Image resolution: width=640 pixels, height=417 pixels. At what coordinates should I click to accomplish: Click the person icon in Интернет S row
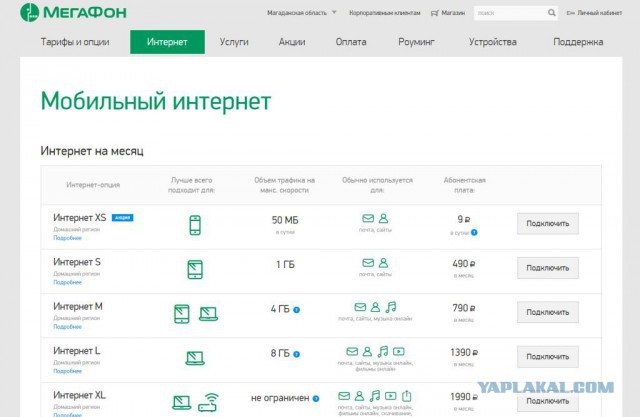pos(383,263)
